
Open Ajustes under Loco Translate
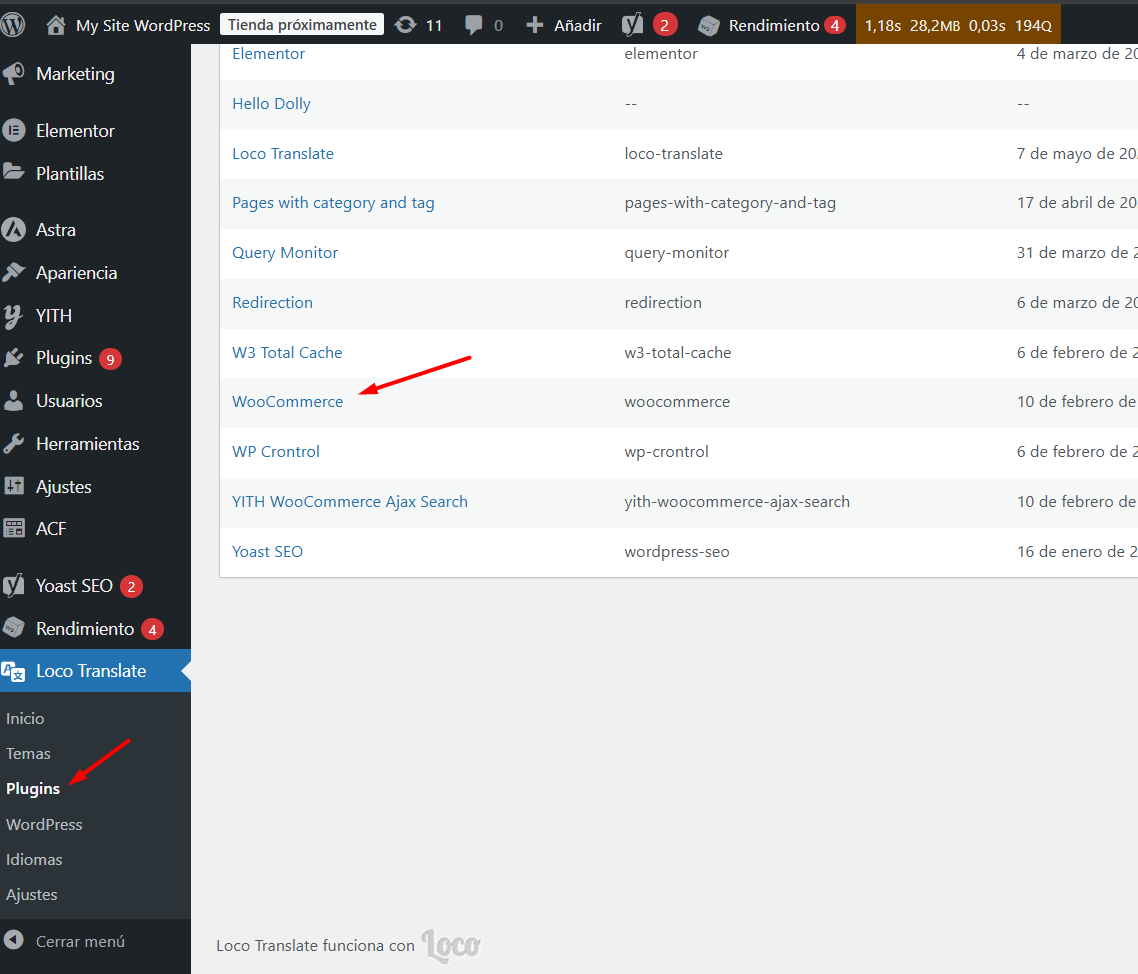(32, 895)
